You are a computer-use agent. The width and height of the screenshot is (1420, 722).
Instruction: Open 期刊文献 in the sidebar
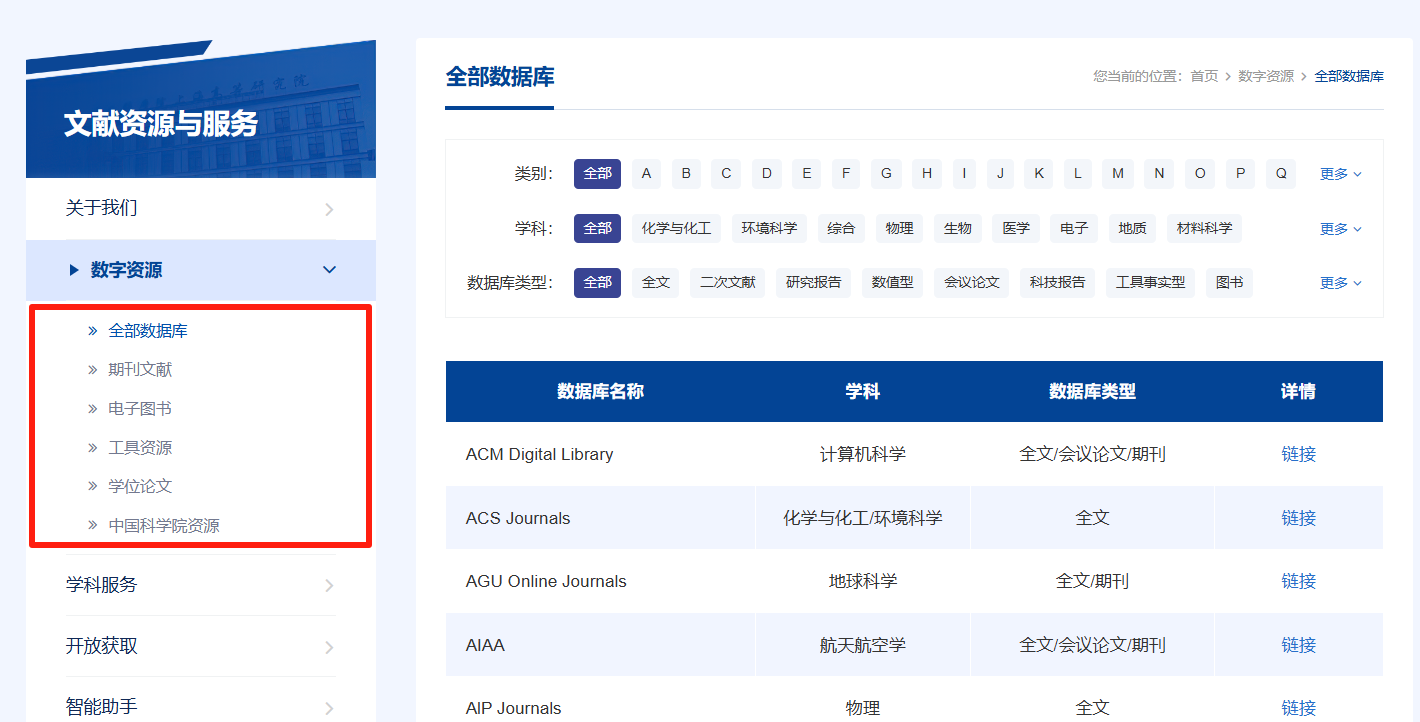[x=140, y=370]
